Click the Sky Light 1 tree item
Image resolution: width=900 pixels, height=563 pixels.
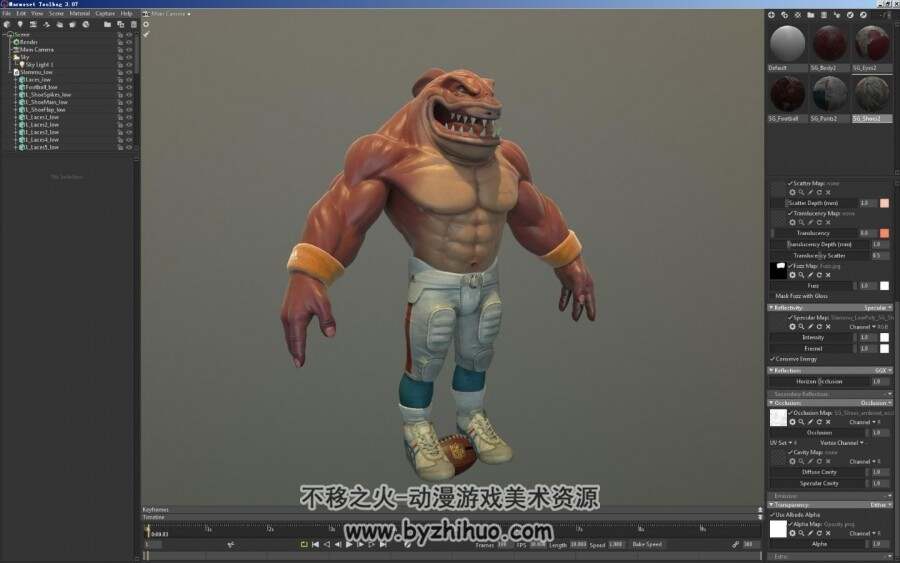(39, 65)
